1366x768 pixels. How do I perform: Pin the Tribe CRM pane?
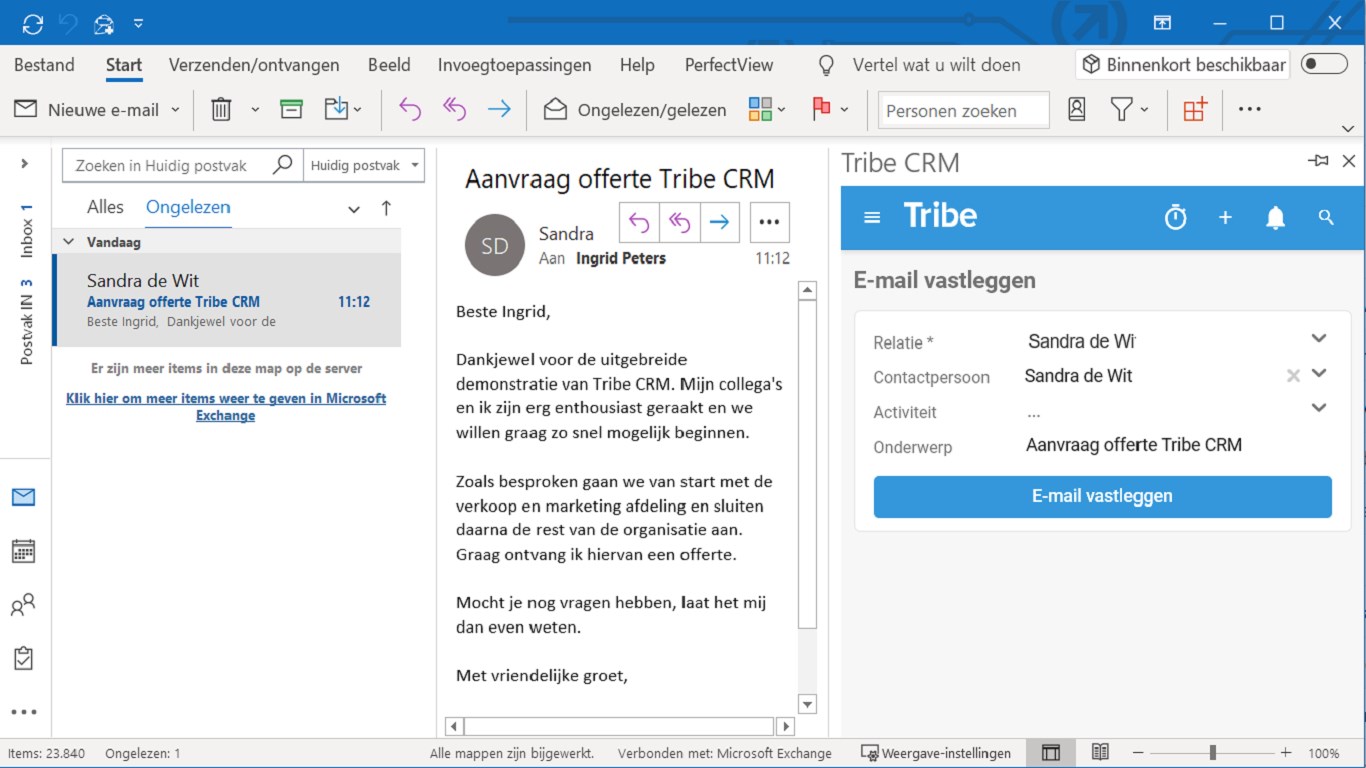click(x=1318, y=161)
